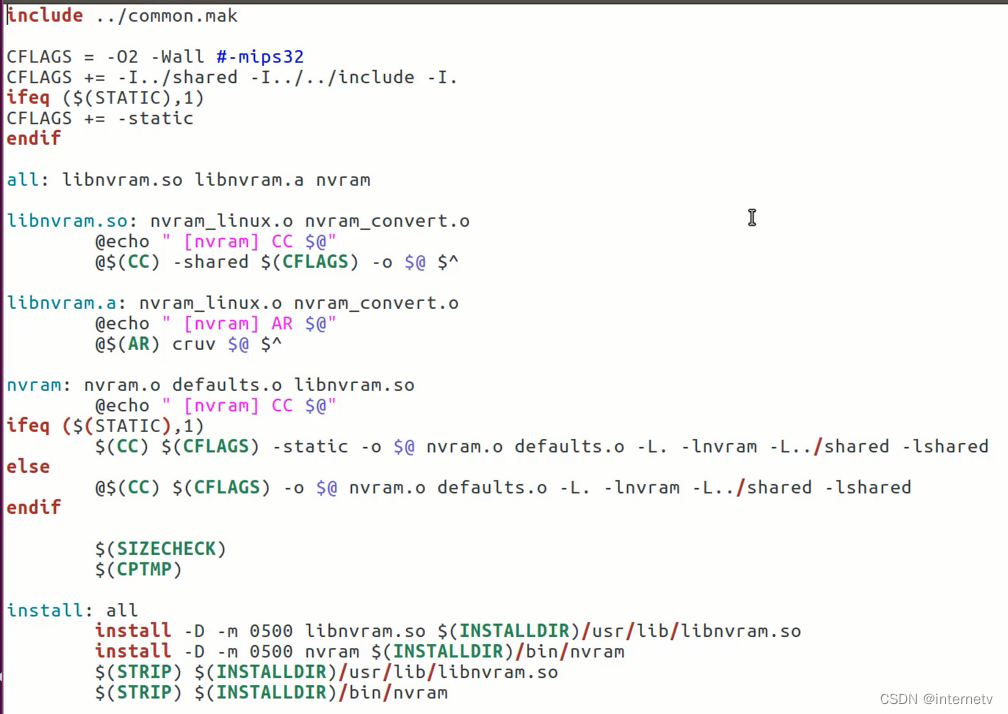Click the 'else' keyword
The height and width of the screenshot is (714, 1008).
[28, 467]
